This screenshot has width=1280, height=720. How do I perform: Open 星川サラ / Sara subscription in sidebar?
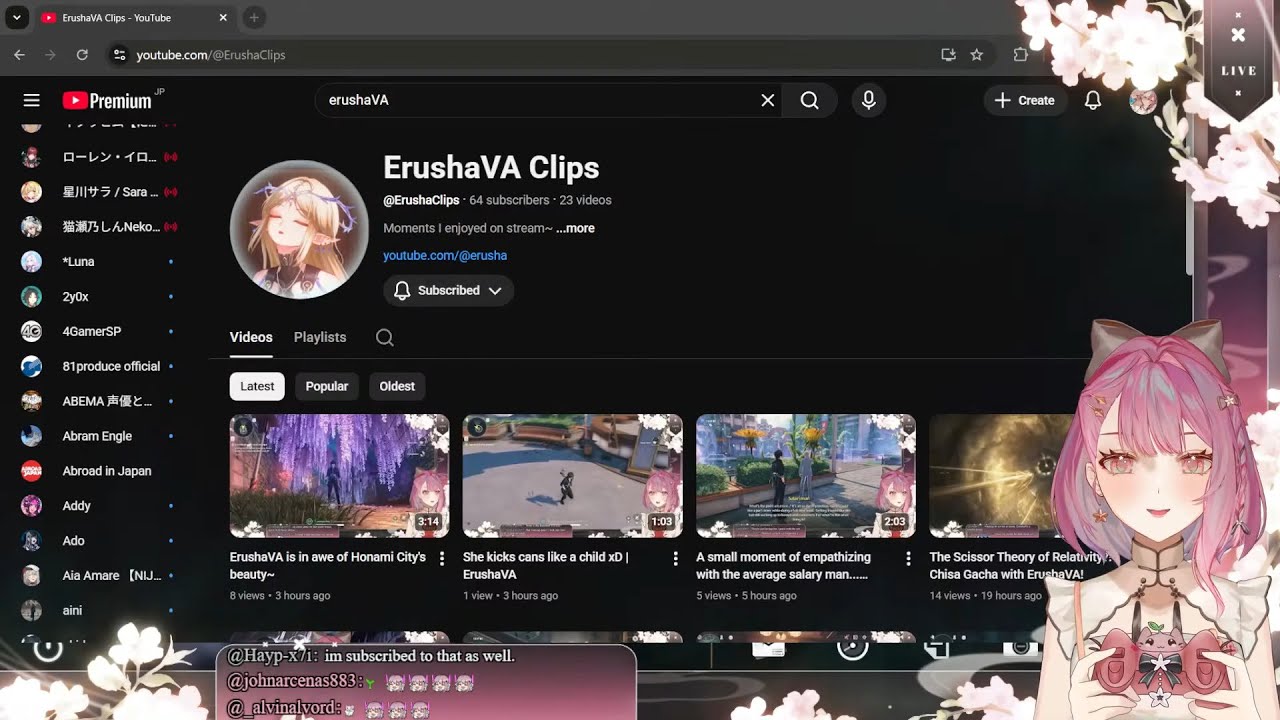[x=100, y=192]
